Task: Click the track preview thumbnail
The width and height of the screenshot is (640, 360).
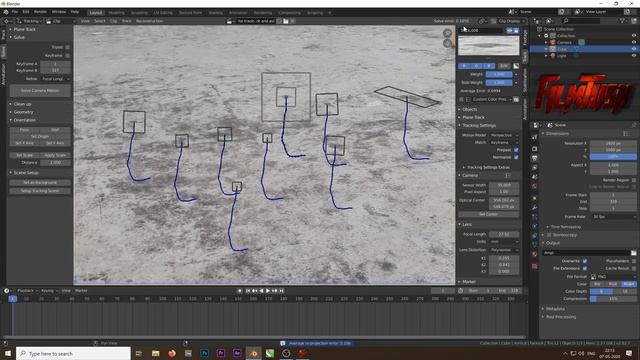Action: point(488,45)
